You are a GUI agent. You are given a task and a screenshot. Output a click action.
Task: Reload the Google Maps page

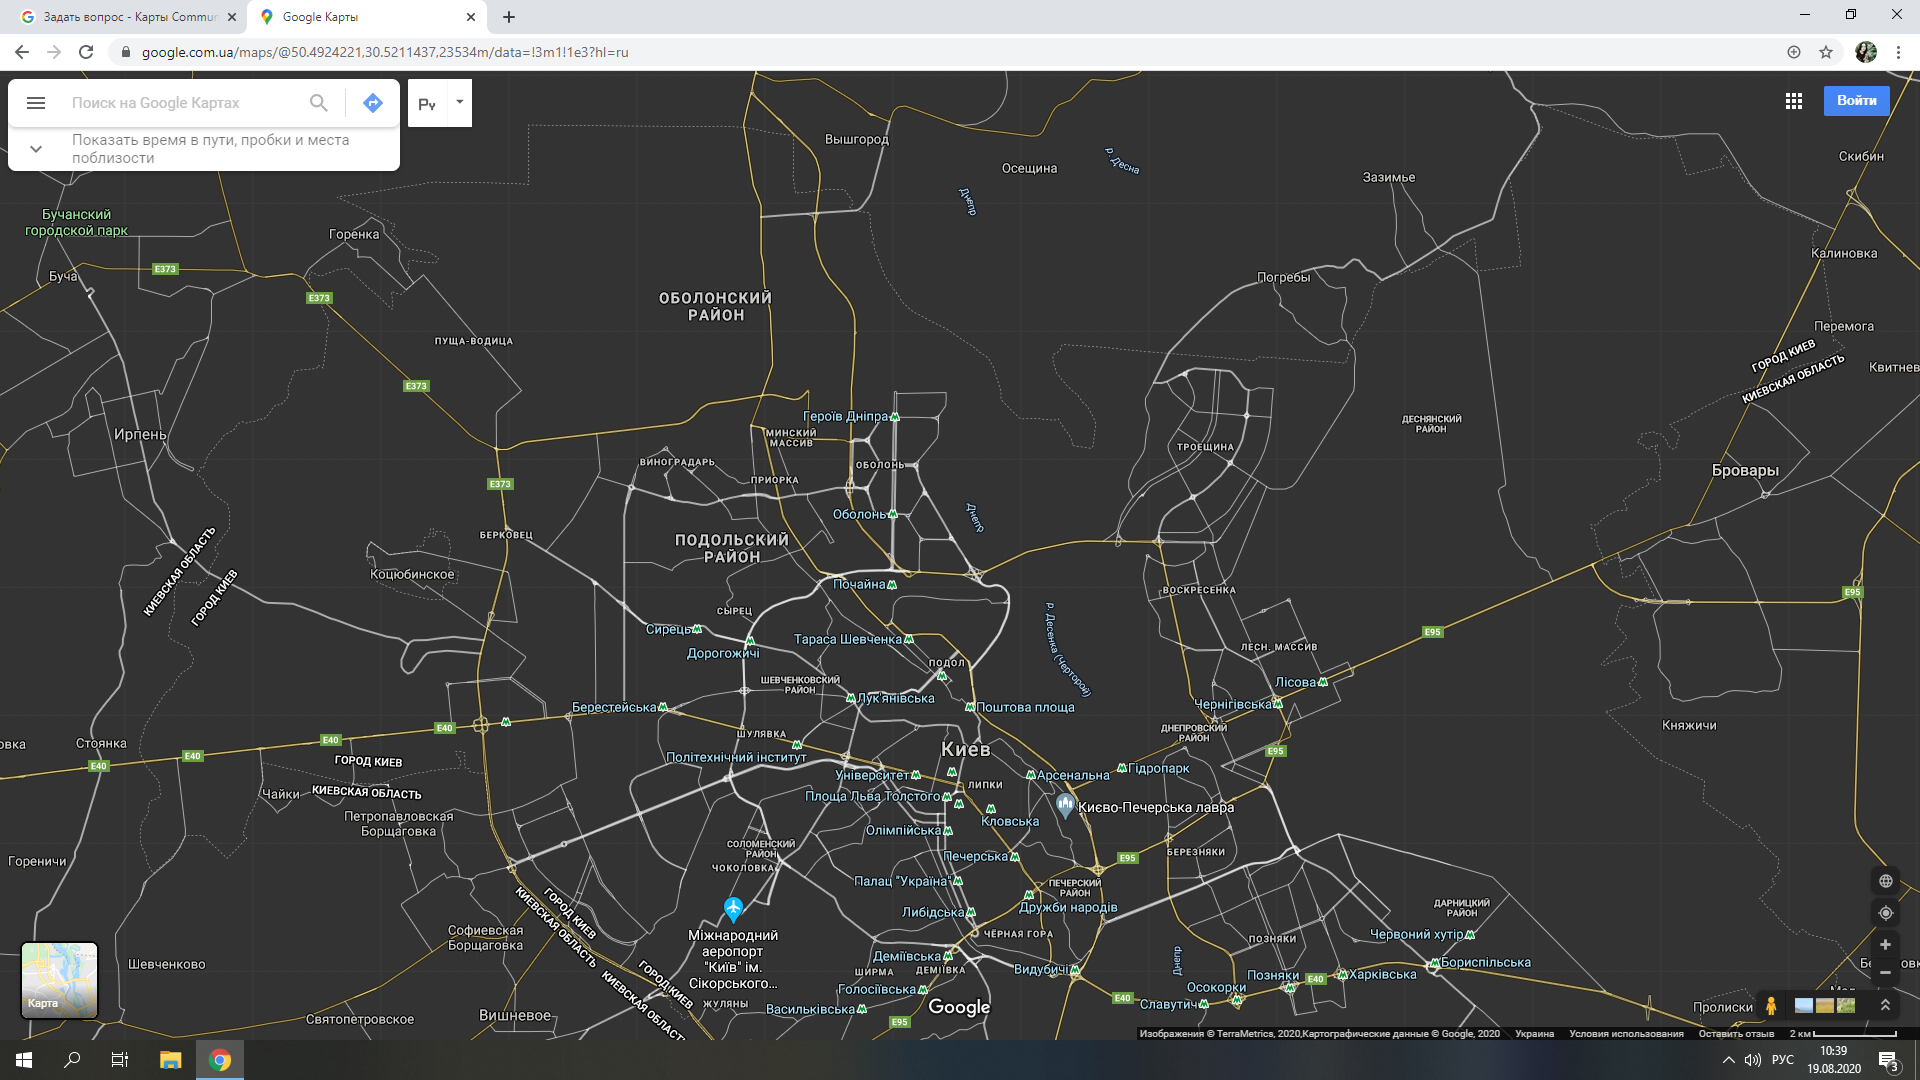86,52
